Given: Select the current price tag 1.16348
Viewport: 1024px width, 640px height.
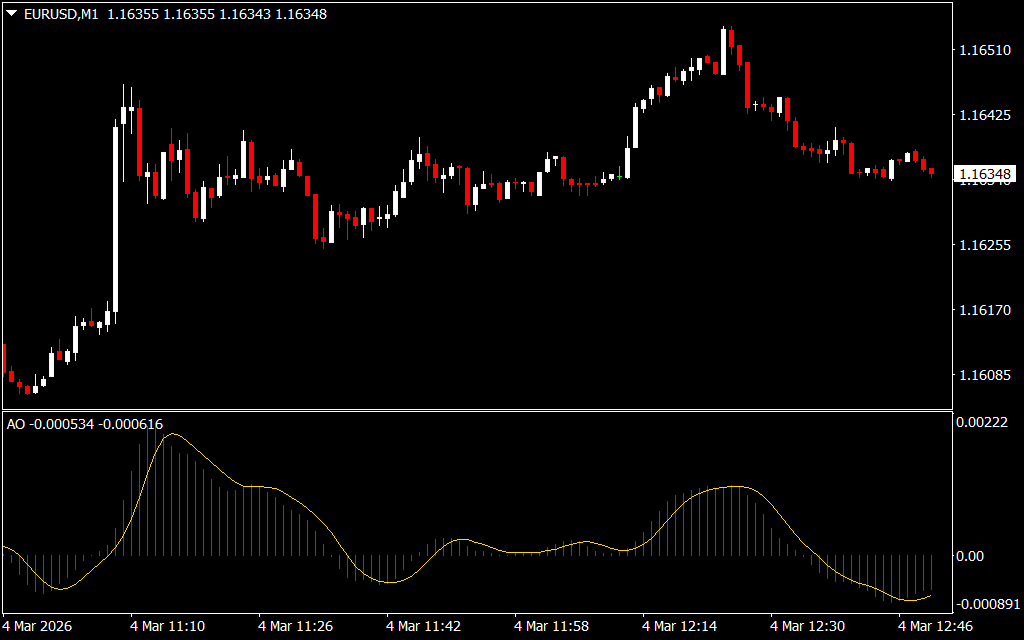Looking at the screenshot, I should coord(984,175).
